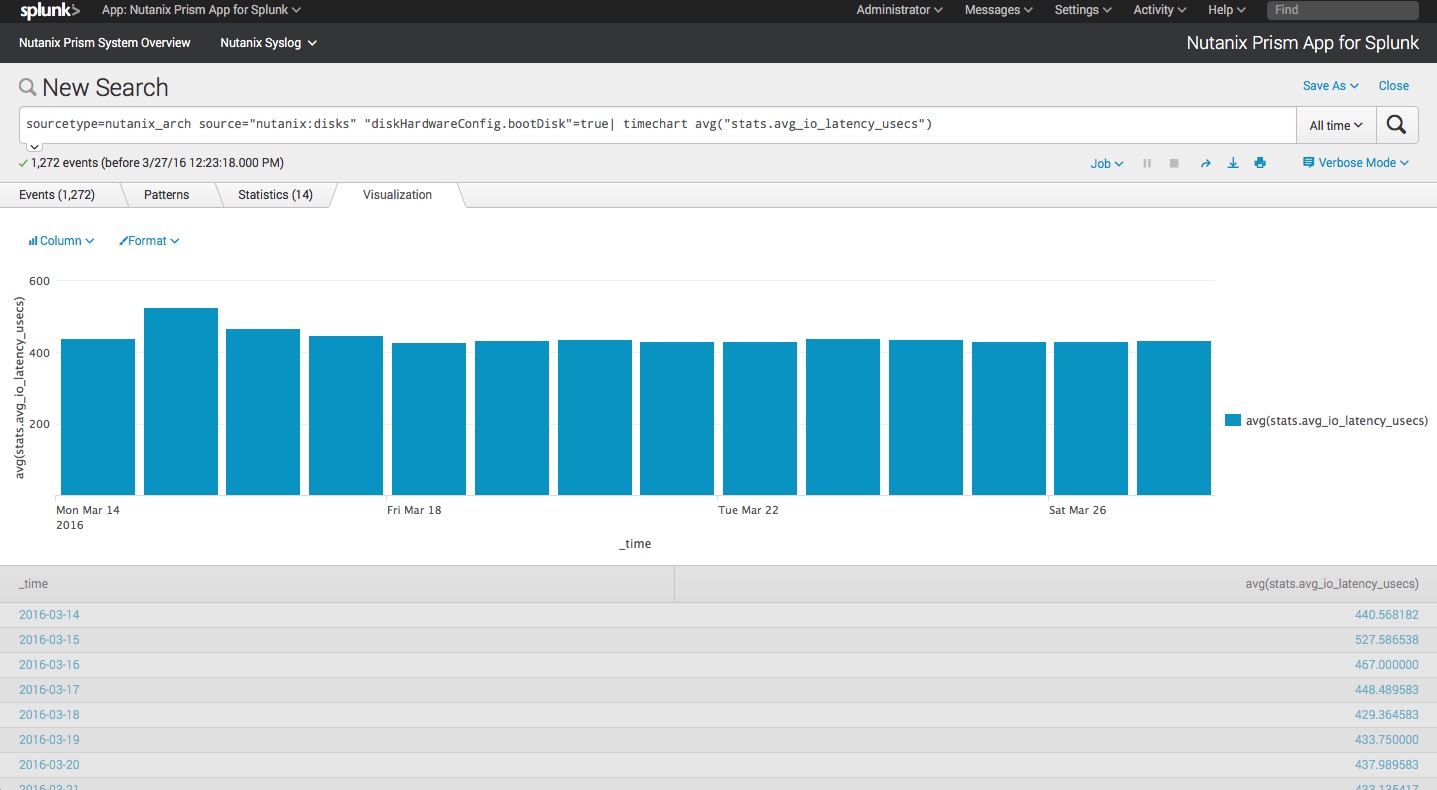
Task: Change the Column chart type
Action: pyautogui.click(x=61, y=241)
